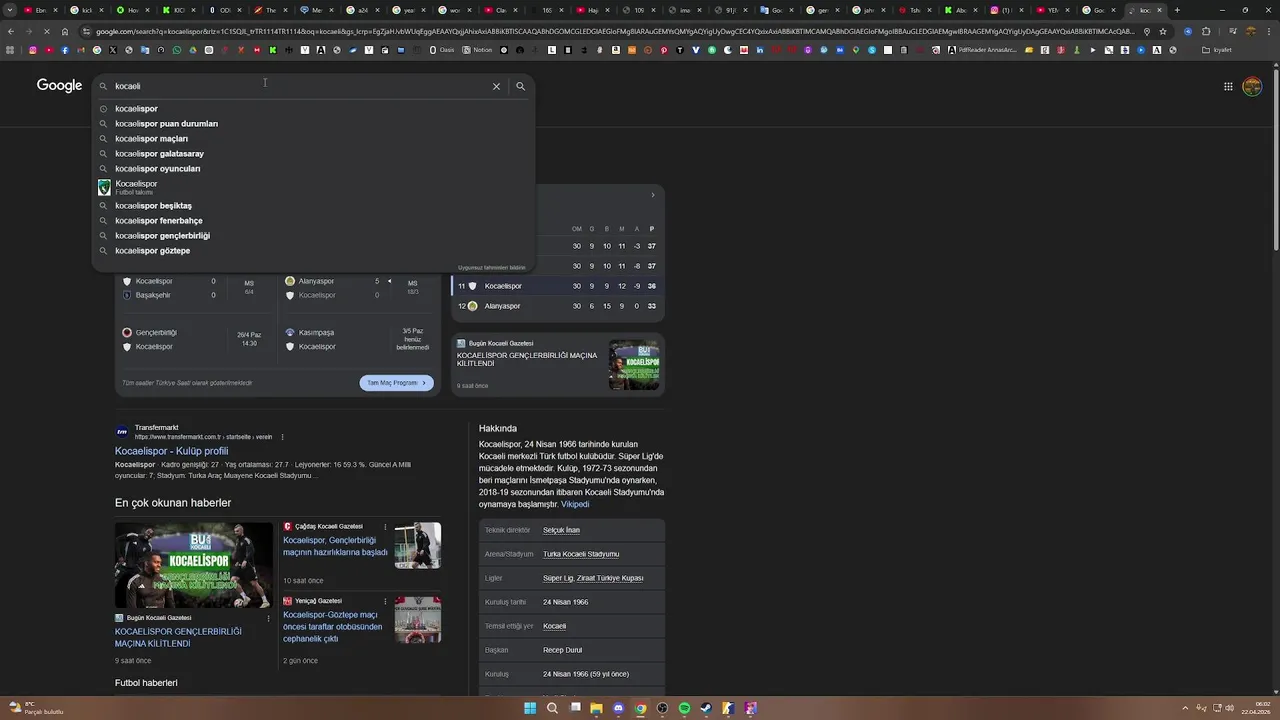The image size is (1280, 720).
Task: Click the Google logo
Action: (59, 85)
